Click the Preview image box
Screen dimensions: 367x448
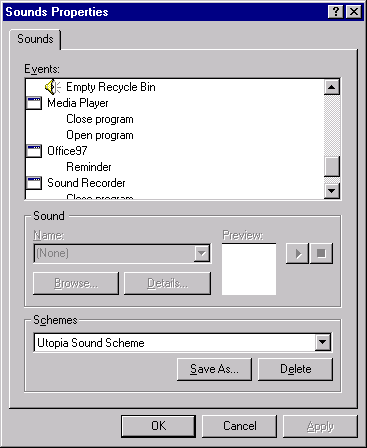[x=249, y=269]
